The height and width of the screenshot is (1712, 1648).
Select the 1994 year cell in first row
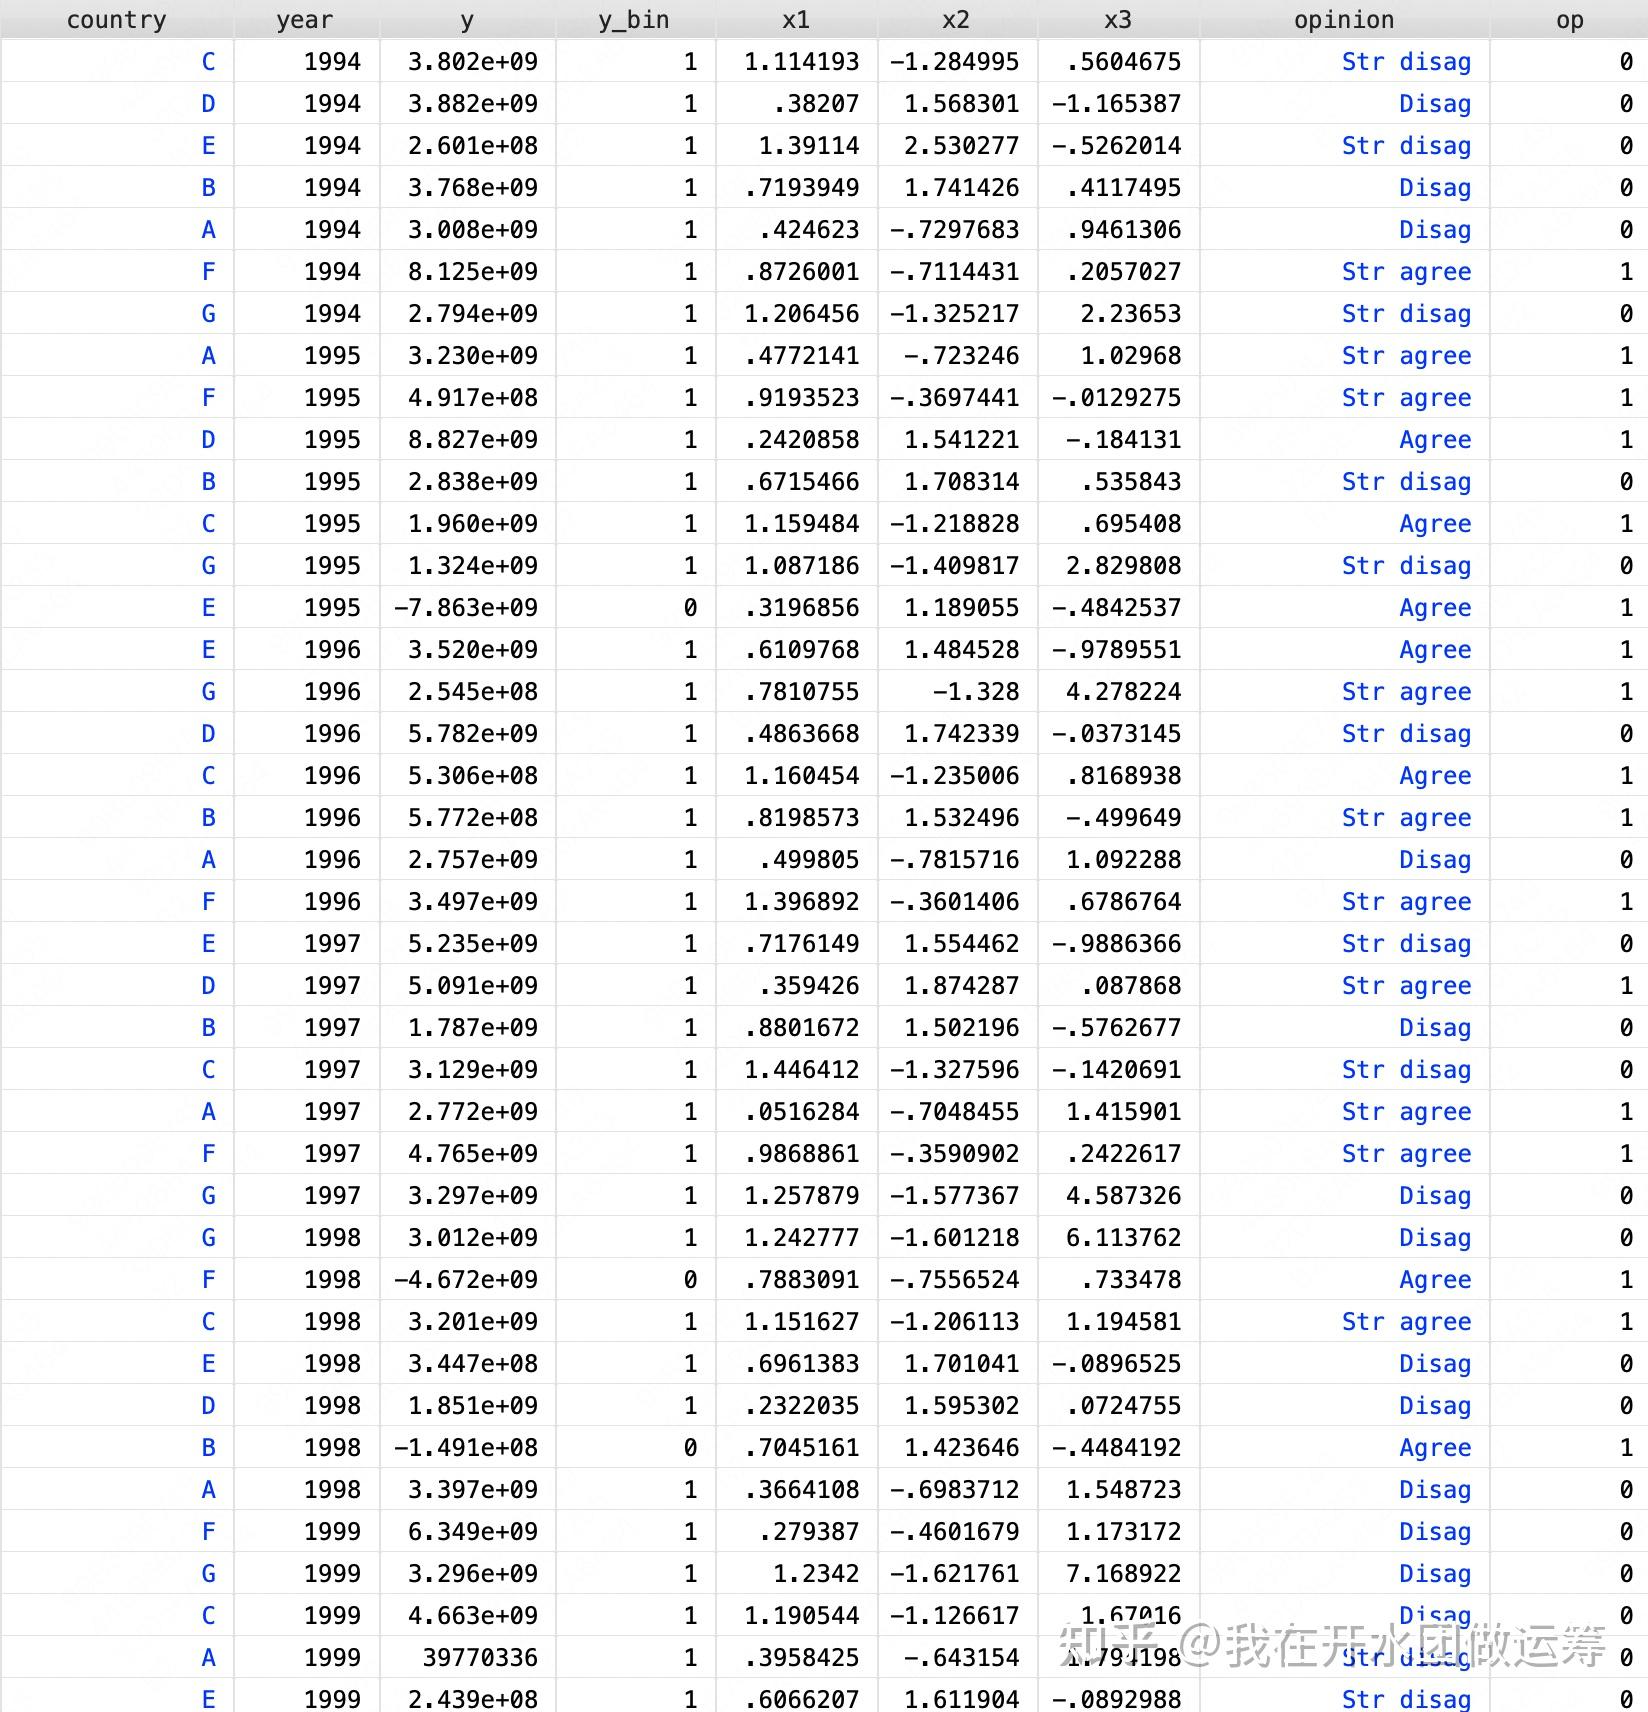[331, 61]
